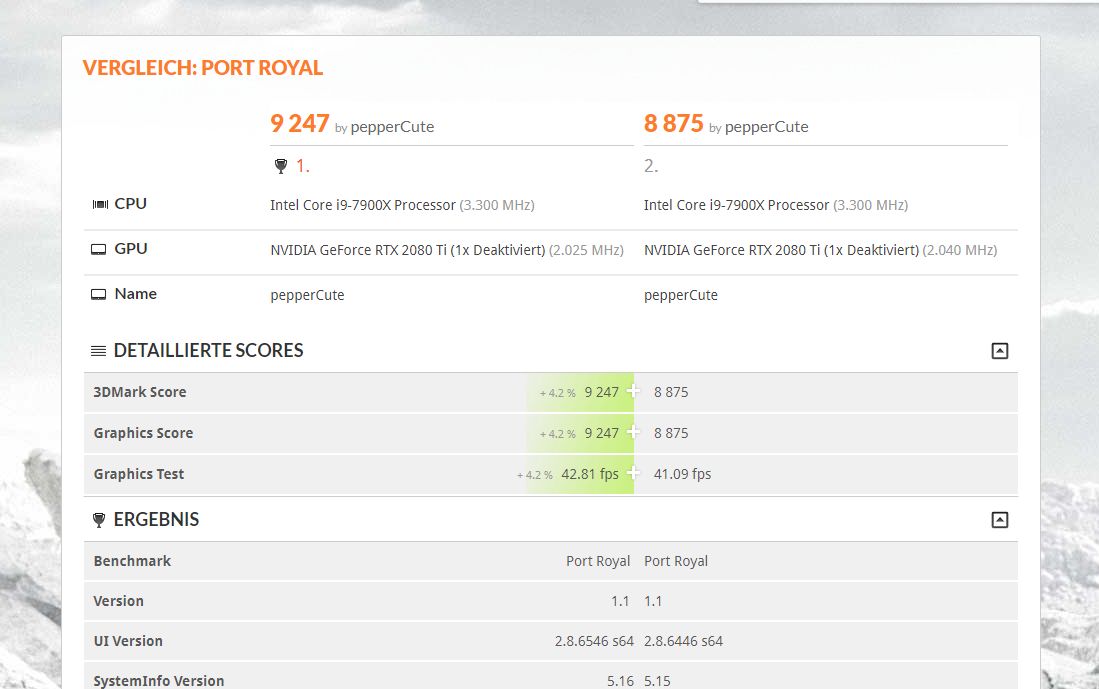Open the second result's Intel Core i9-7900X link
Image resolution: width=1099 pixels, height=689 pixels.
(737, 205)
